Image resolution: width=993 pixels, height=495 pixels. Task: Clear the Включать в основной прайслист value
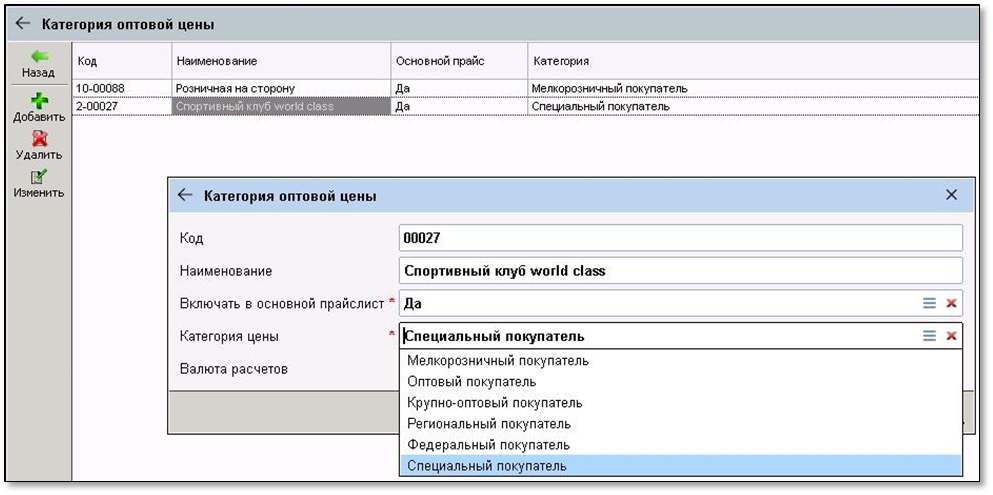tap(951, 303)
